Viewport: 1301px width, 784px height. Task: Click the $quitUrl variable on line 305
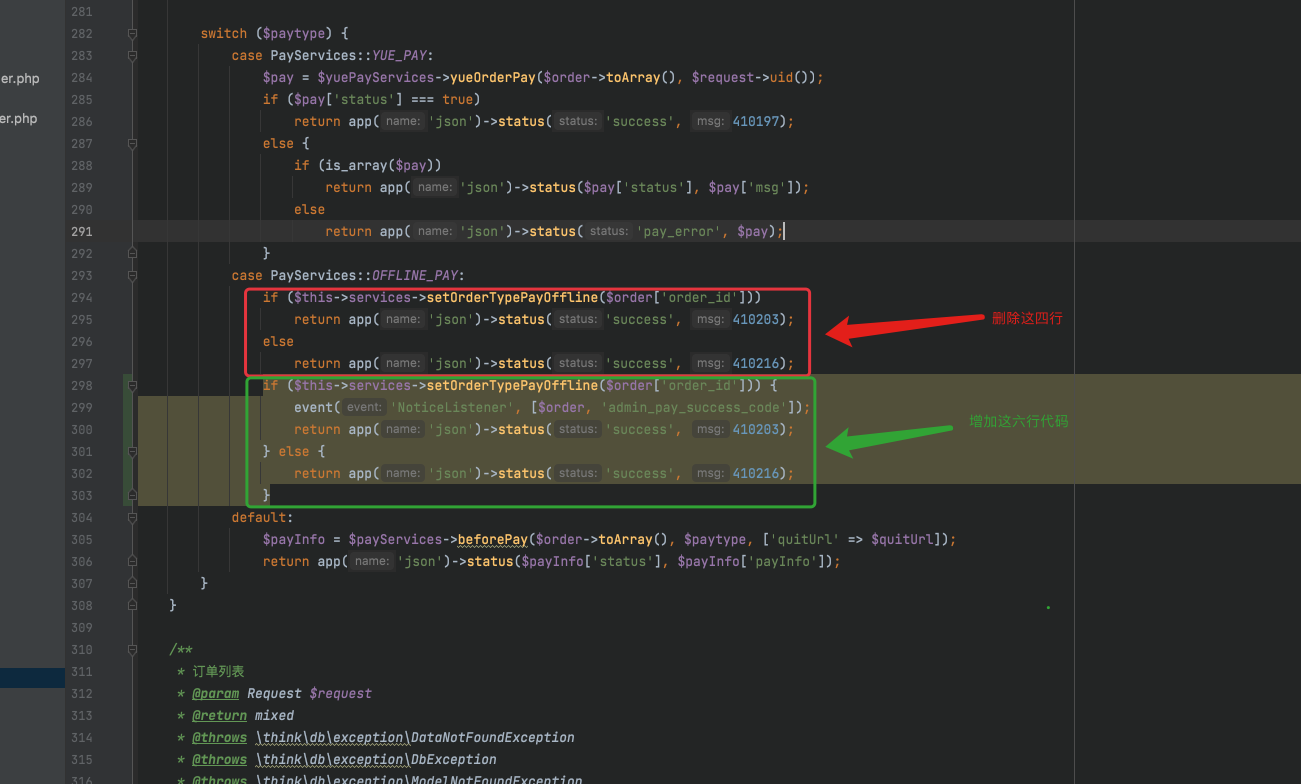pos(902,540)
